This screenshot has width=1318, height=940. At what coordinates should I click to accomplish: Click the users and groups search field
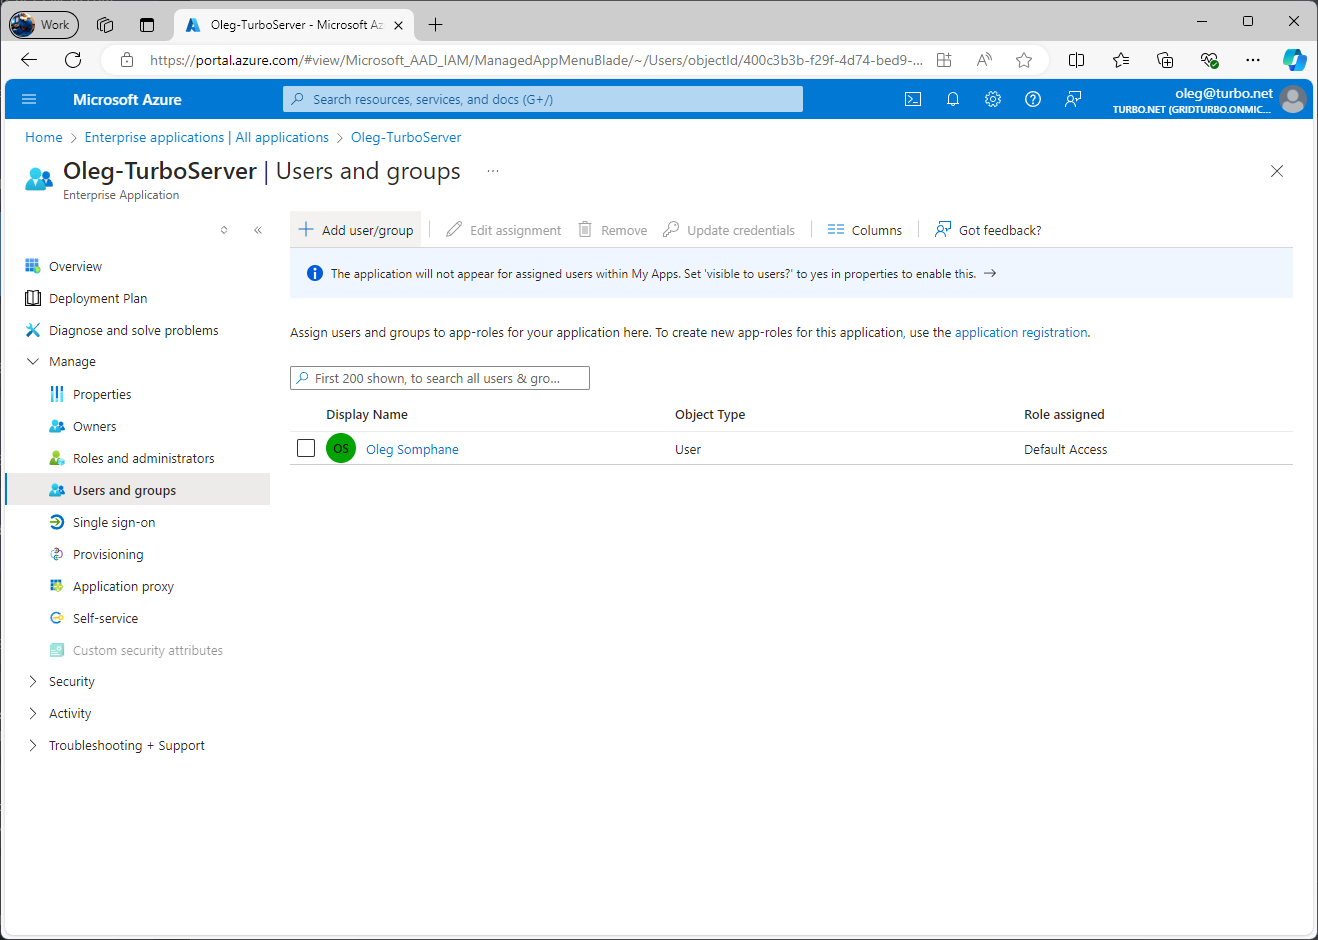point(439,378)
